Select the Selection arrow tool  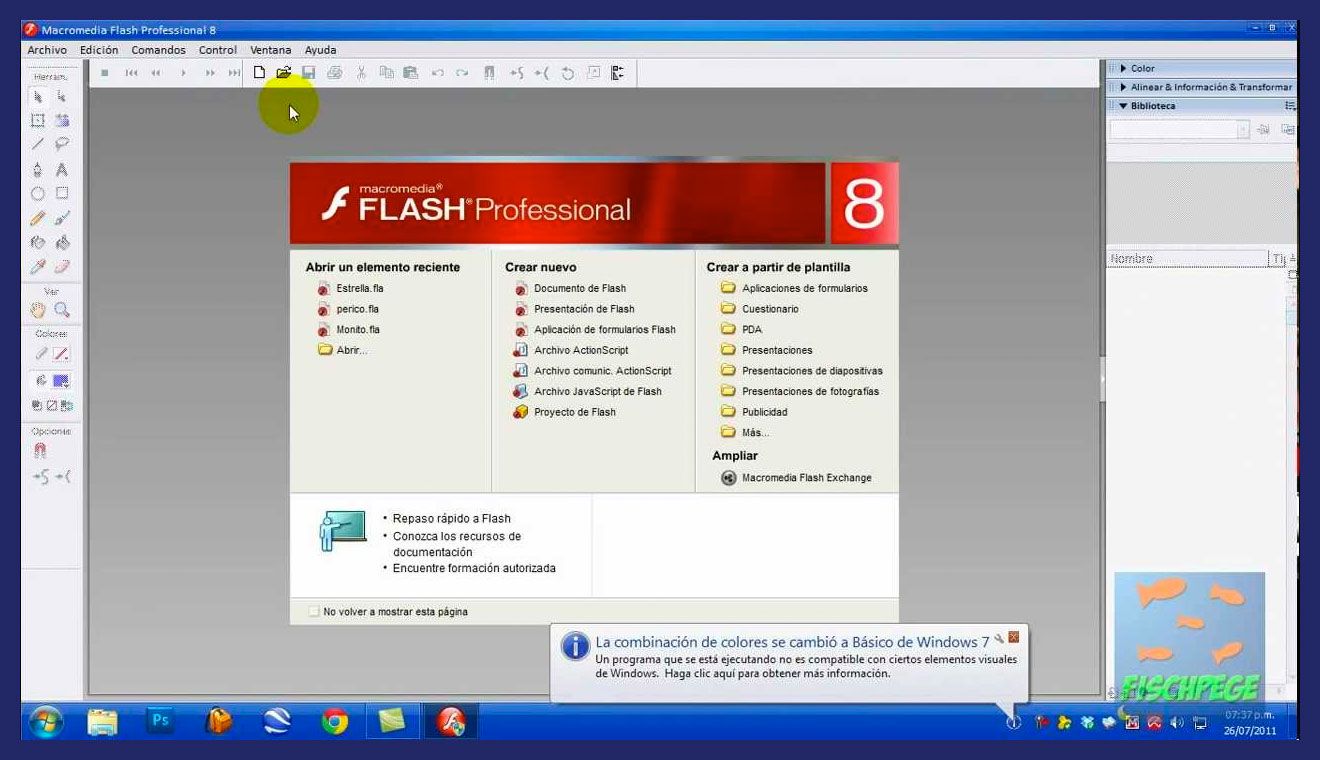pos(38,97)
